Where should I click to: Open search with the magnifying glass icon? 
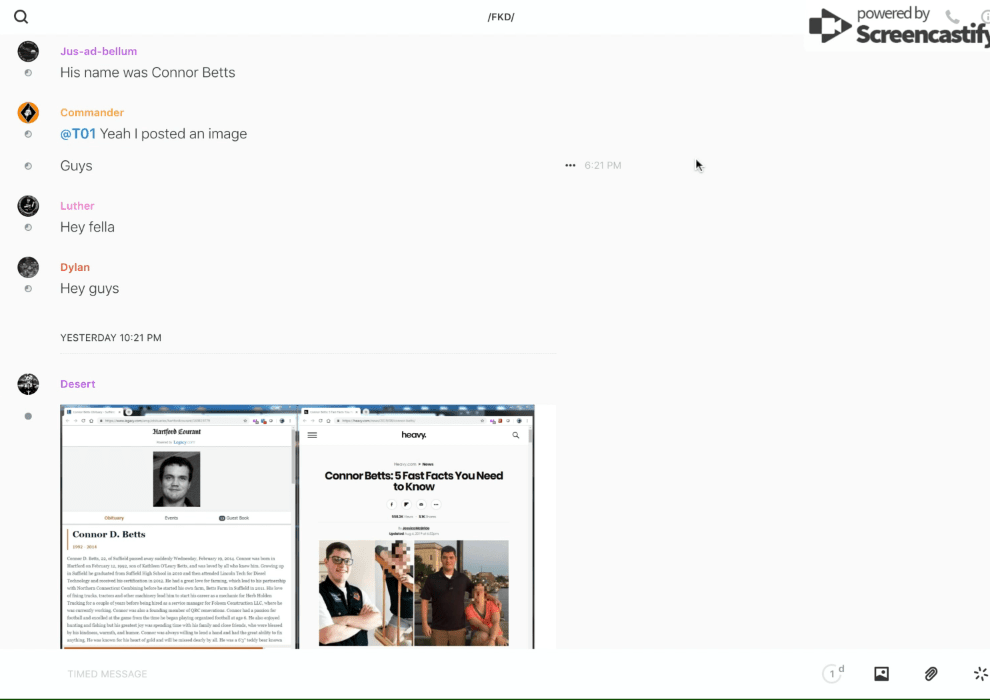21,17
